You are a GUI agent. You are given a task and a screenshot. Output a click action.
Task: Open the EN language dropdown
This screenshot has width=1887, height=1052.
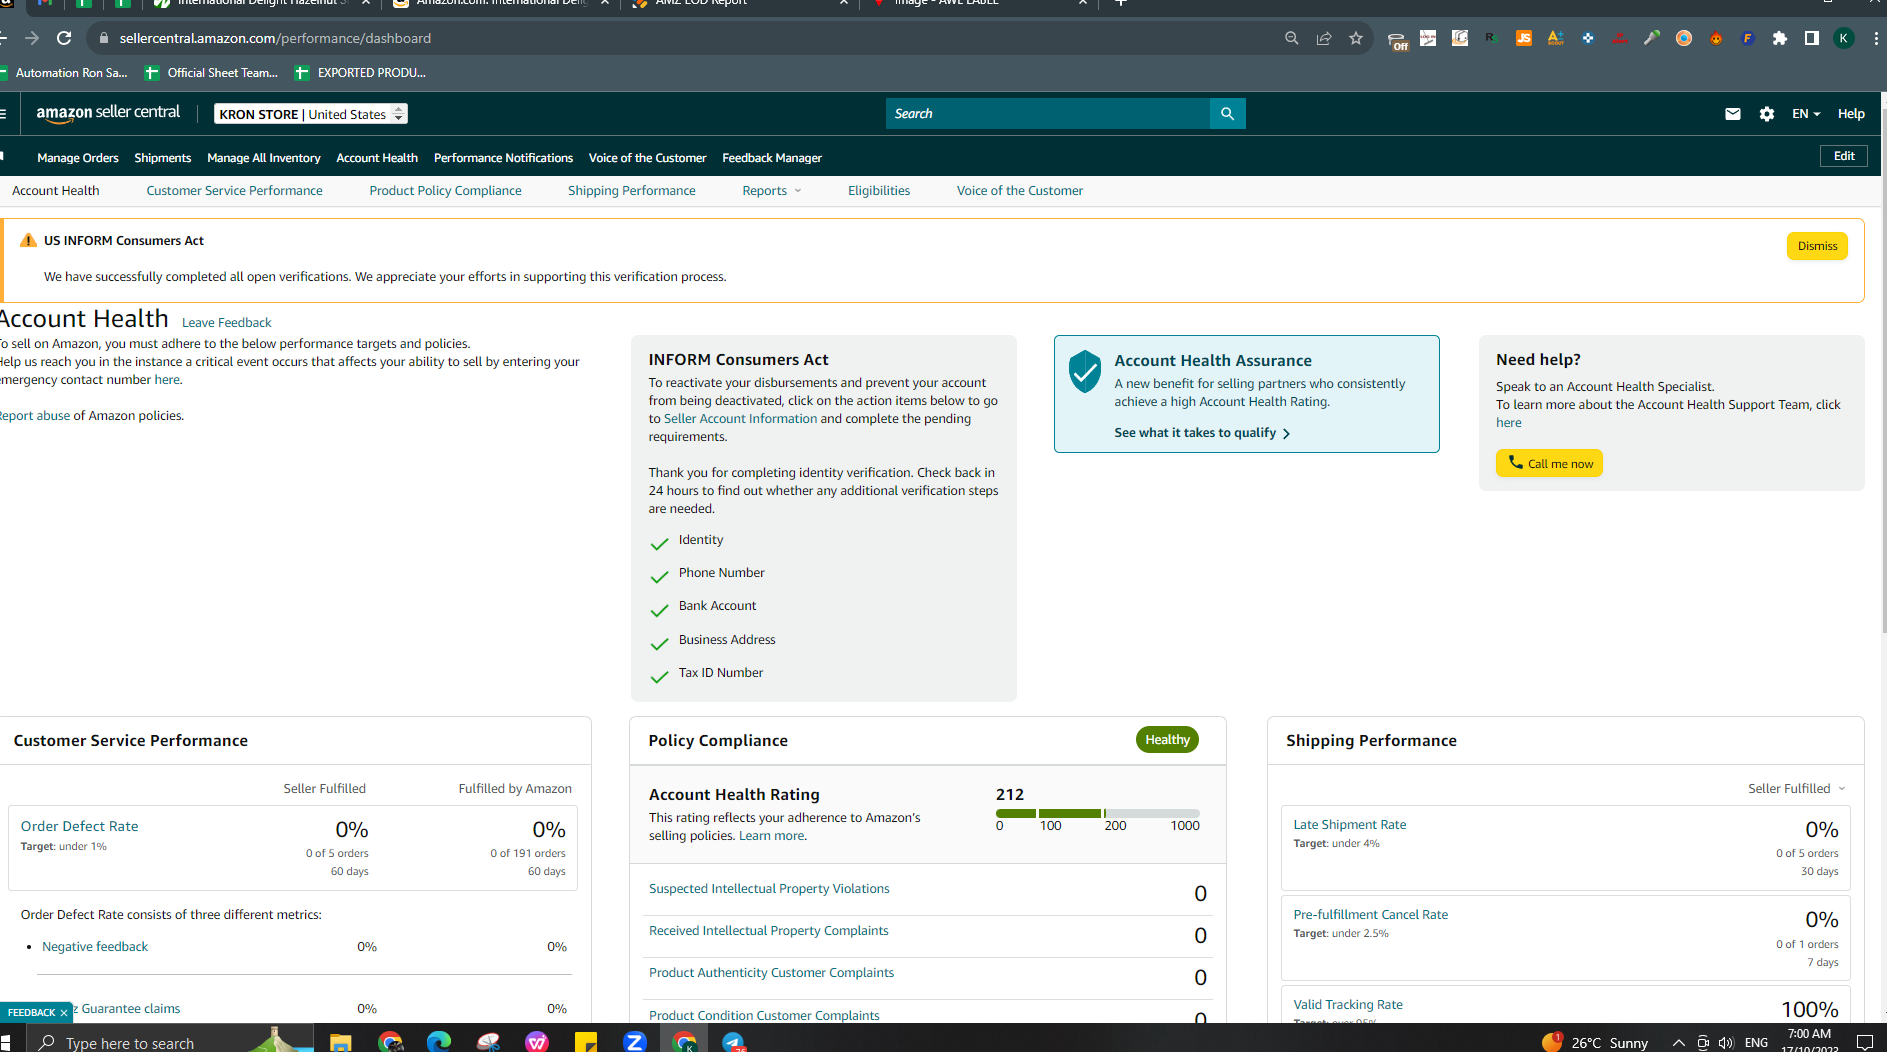pyautogui.click(x=1806, y=114)
